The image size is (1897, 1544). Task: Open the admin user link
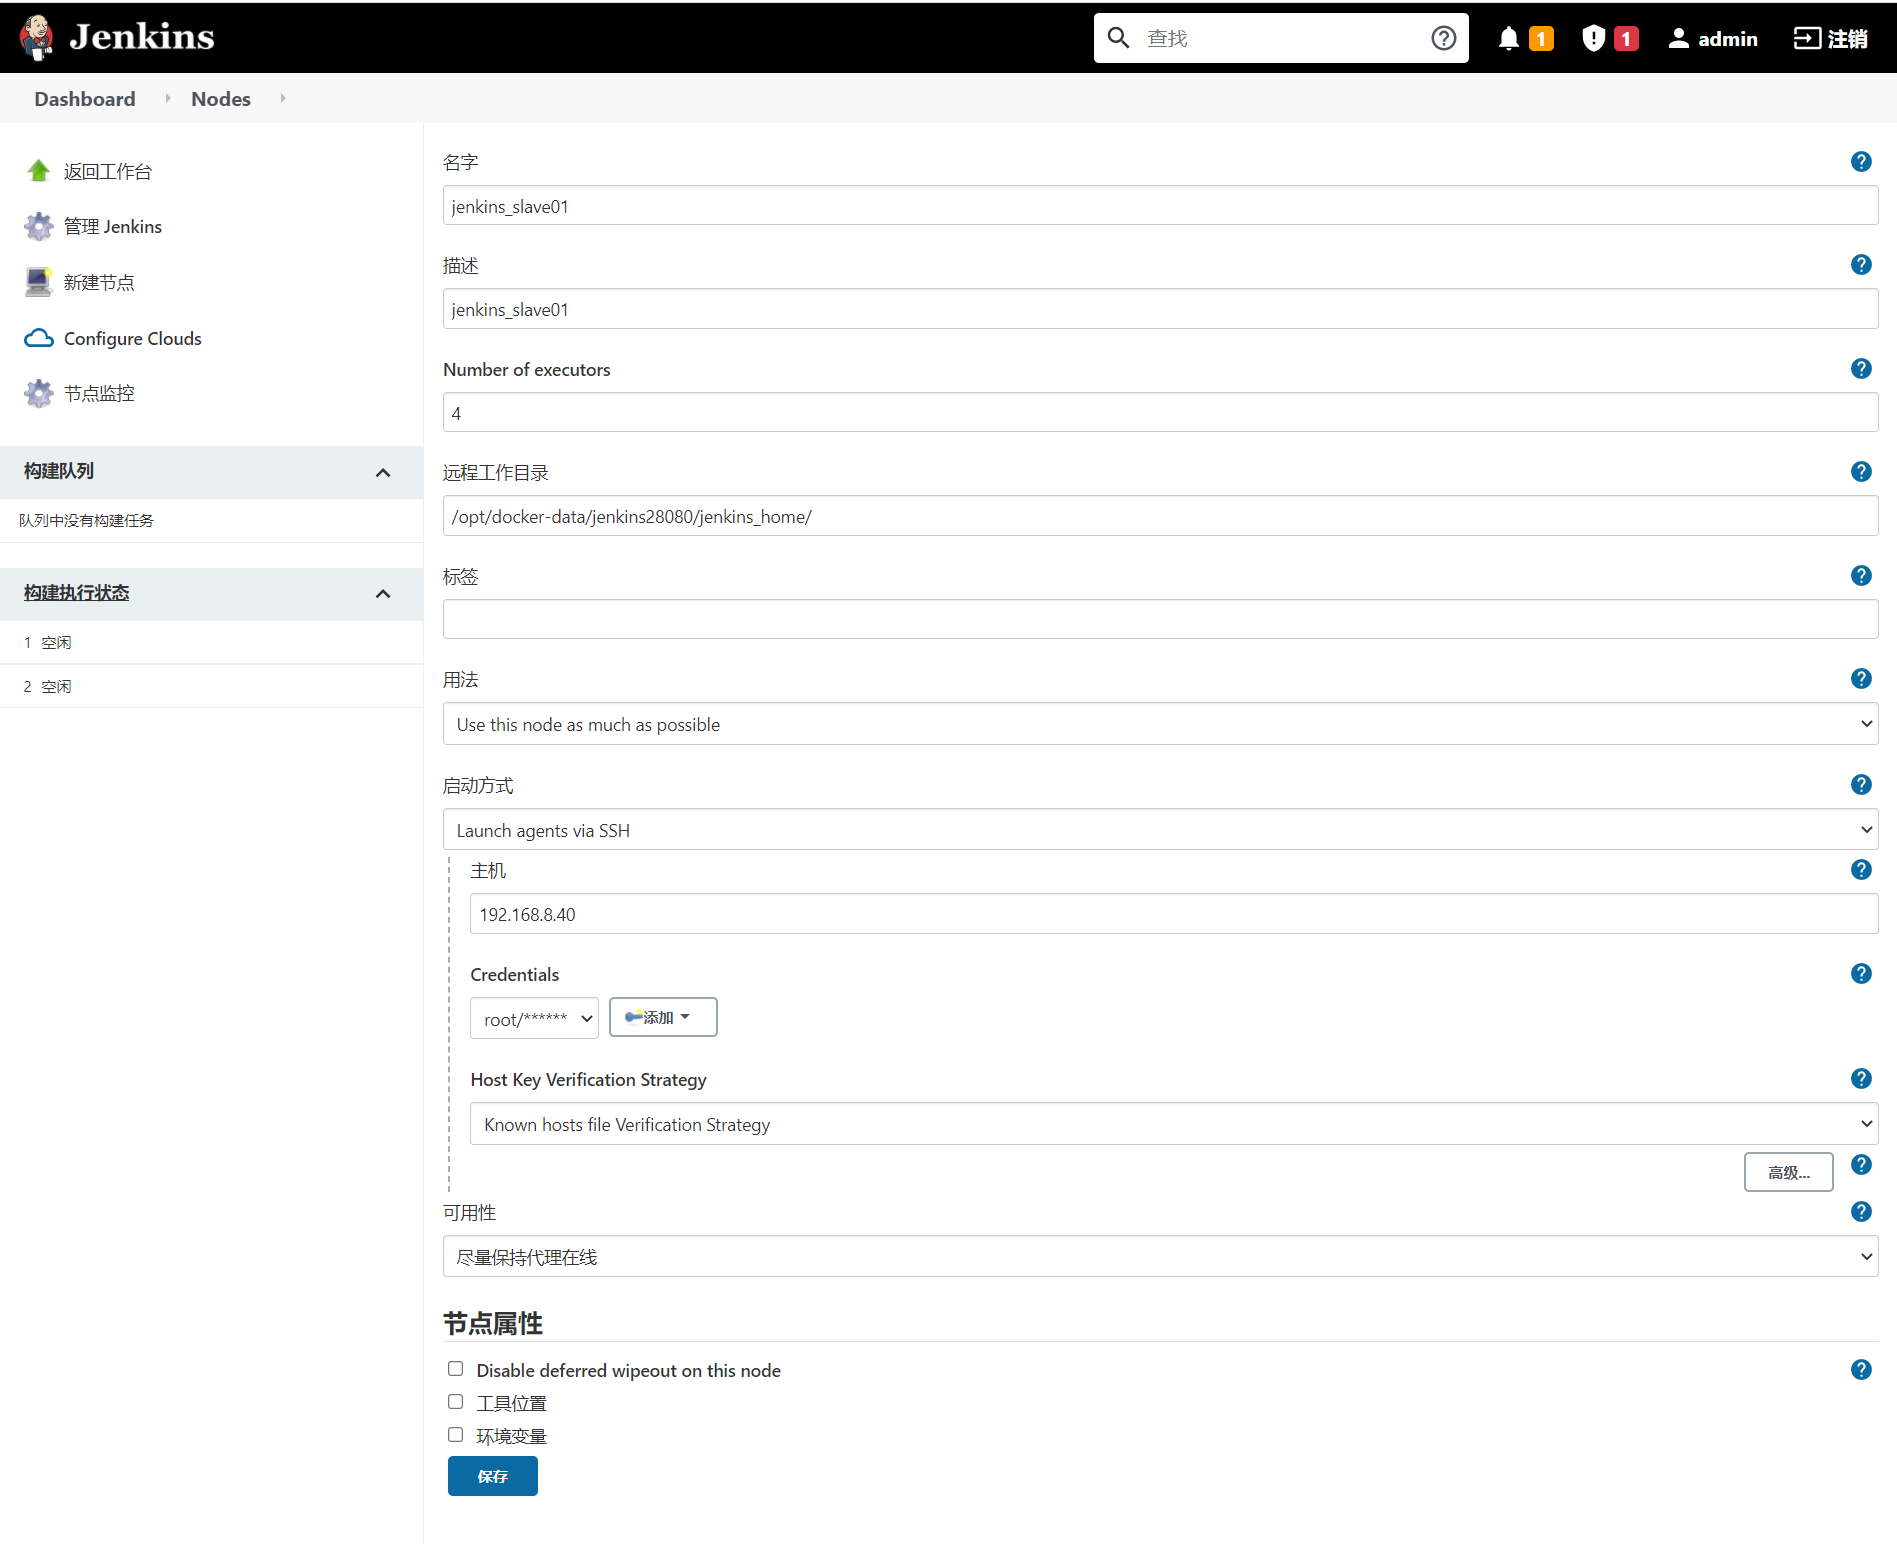pos(1728,39)
